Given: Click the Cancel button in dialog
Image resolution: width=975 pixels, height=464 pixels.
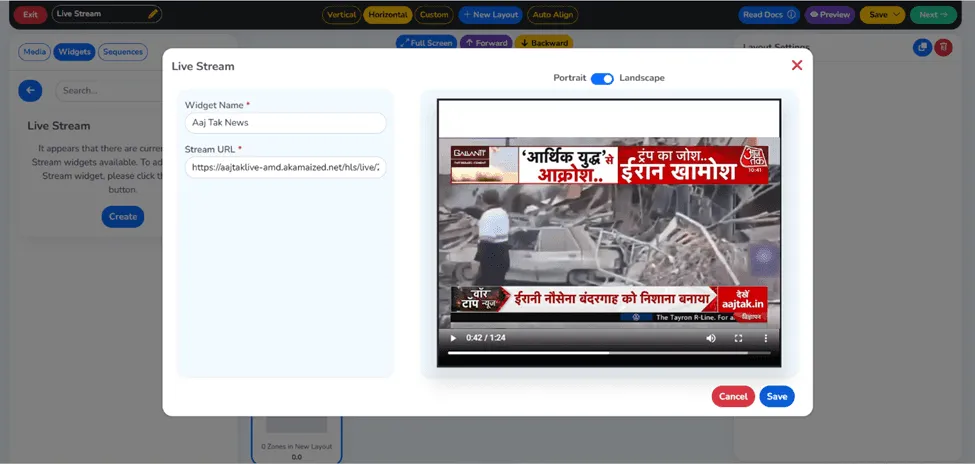Looking at the screenshot, I should [x=733, y=396].
